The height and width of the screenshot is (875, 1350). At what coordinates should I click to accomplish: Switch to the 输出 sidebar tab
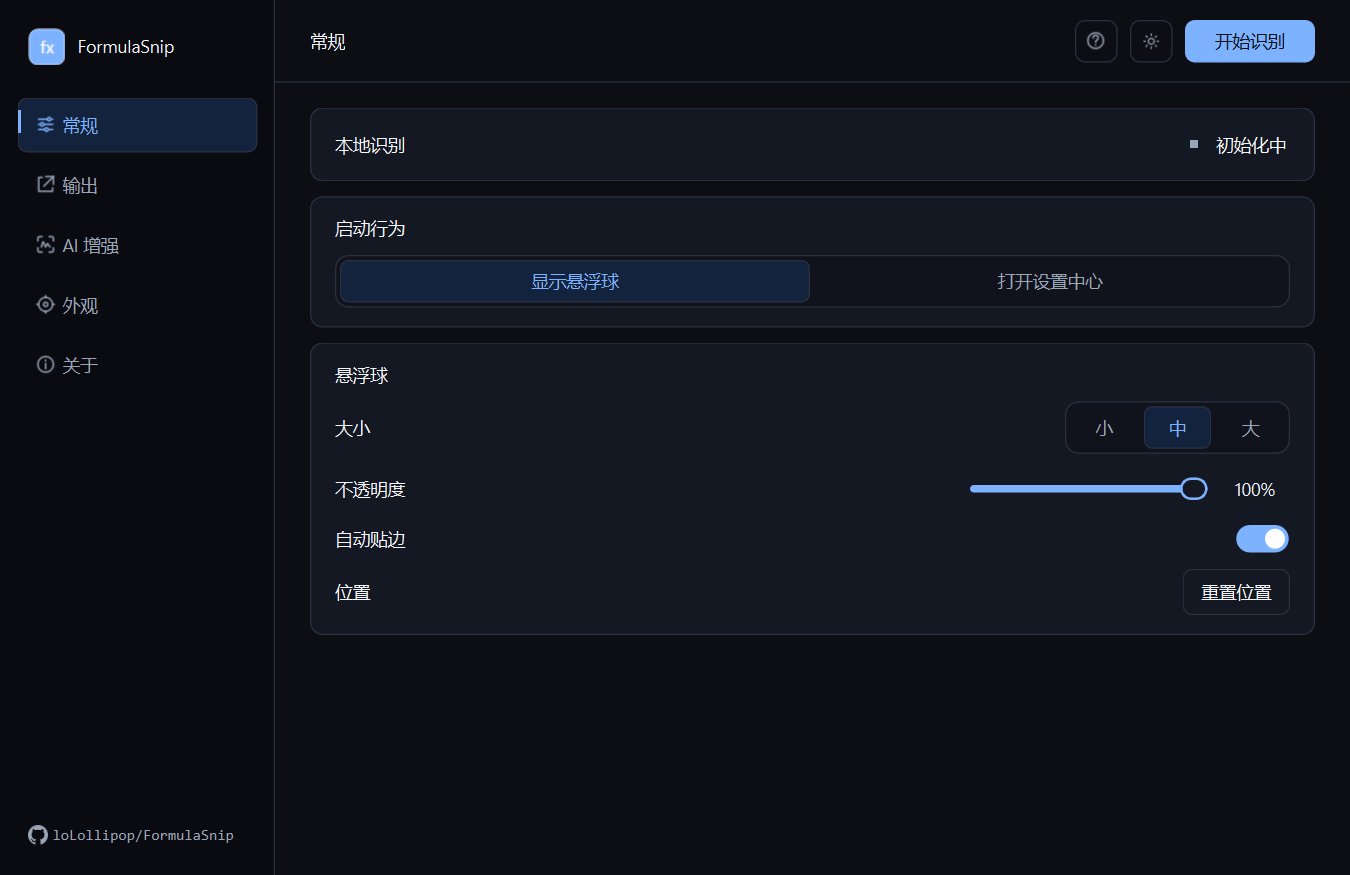click(138, 185)
